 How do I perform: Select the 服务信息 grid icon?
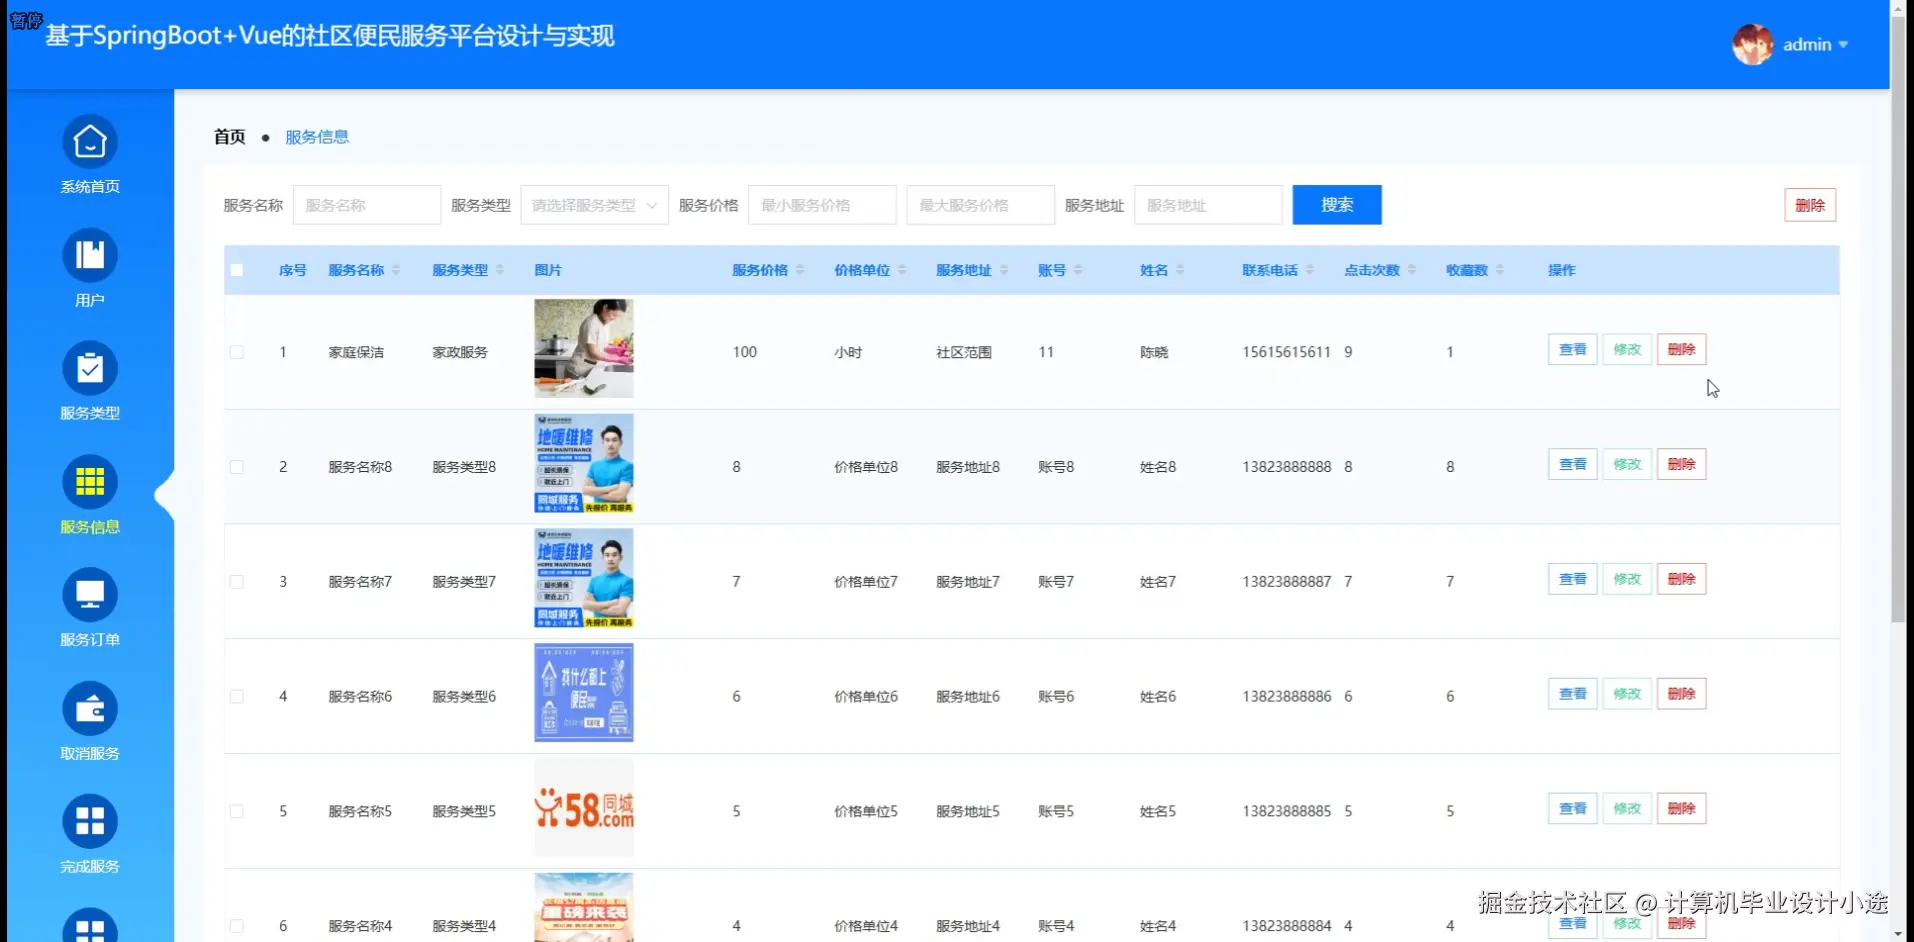pos(90,483)
